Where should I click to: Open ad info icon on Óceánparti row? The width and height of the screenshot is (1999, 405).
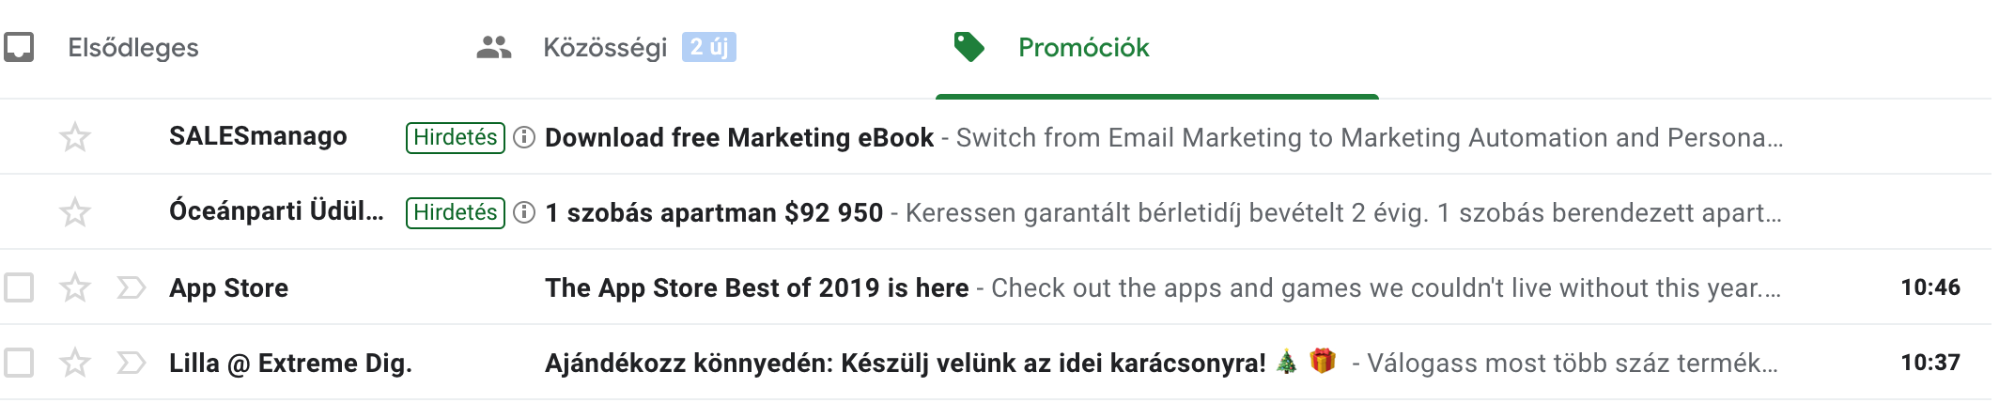click(x=524, y=212)
